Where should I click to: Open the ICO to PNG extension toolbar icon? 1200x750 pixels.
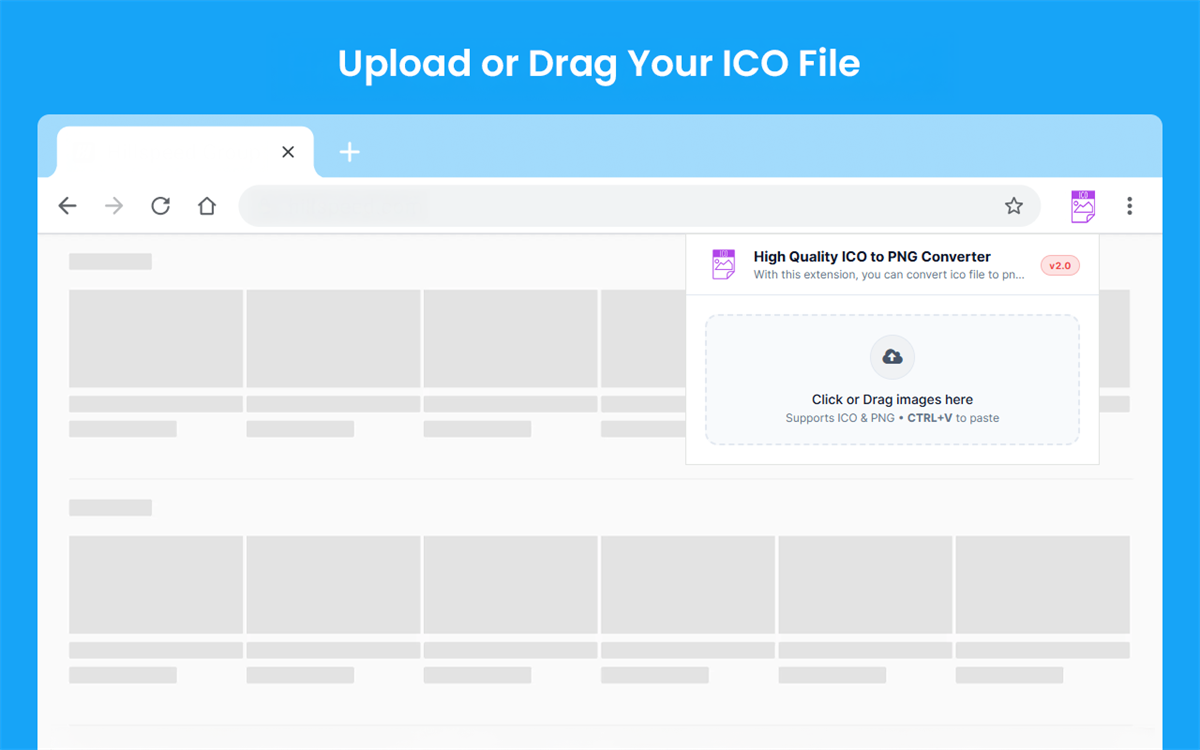point(1083,206)
